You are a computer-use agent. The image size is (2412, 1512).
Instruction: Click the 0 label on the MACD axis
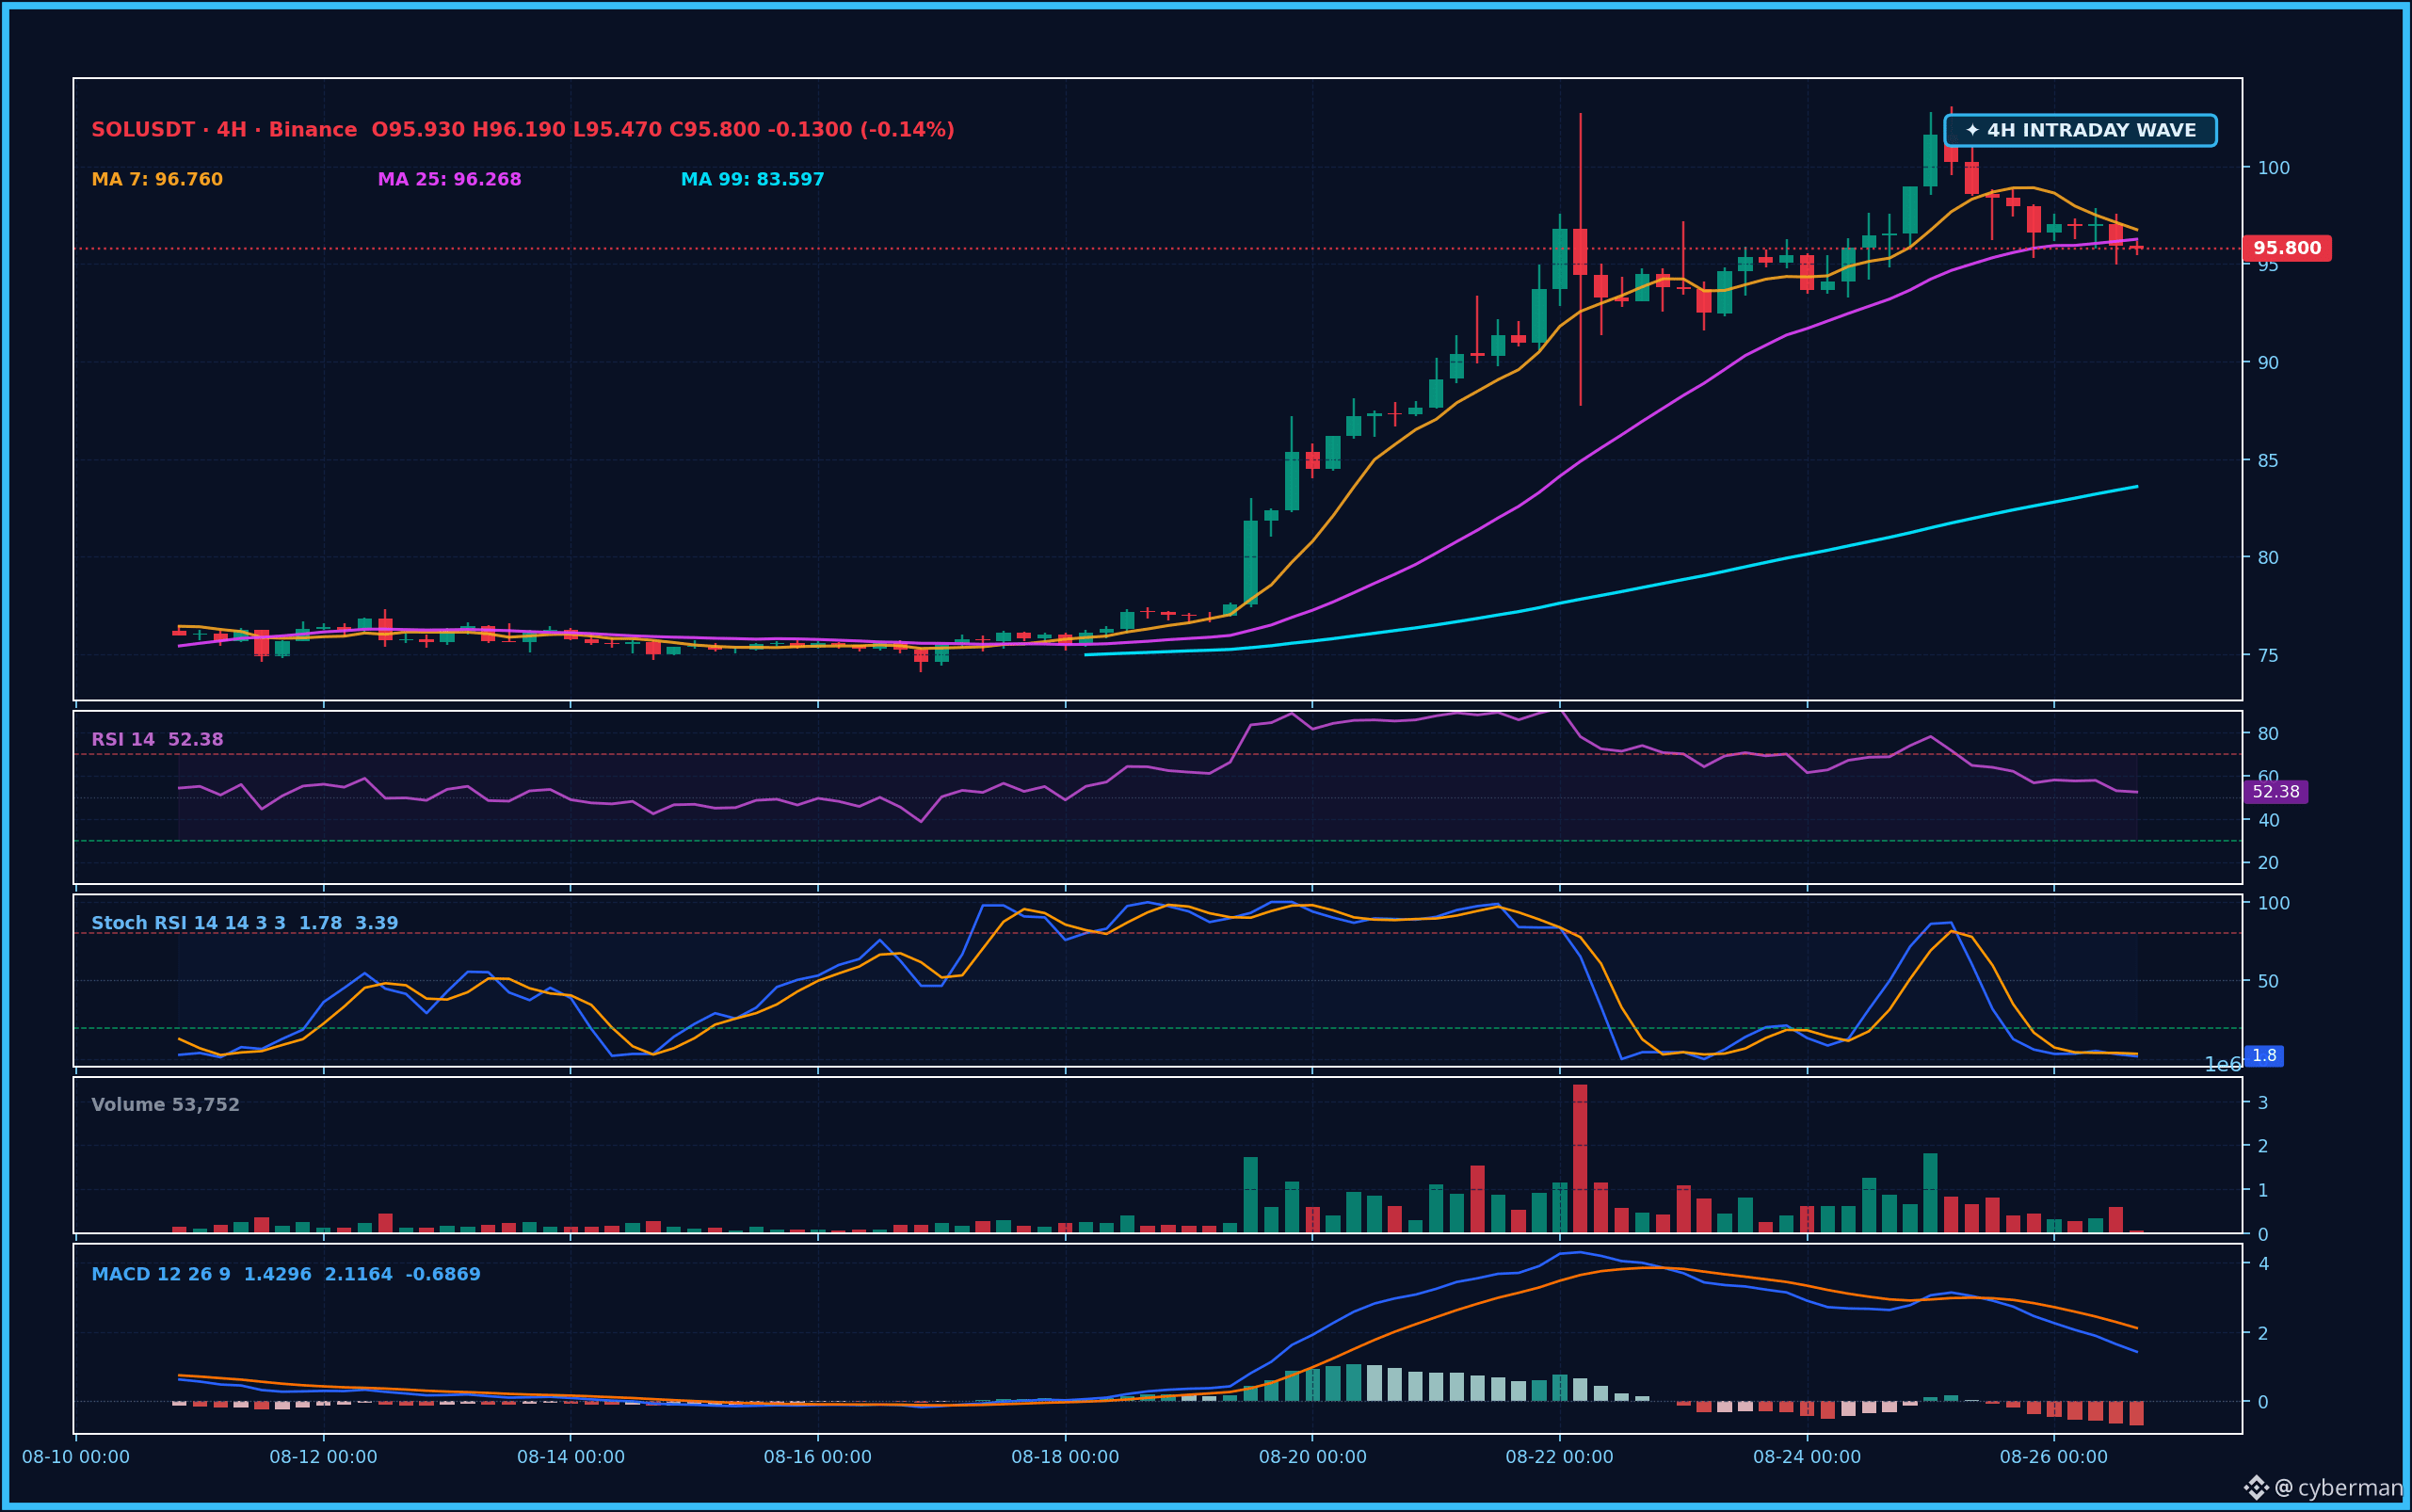point(2263,1402)
